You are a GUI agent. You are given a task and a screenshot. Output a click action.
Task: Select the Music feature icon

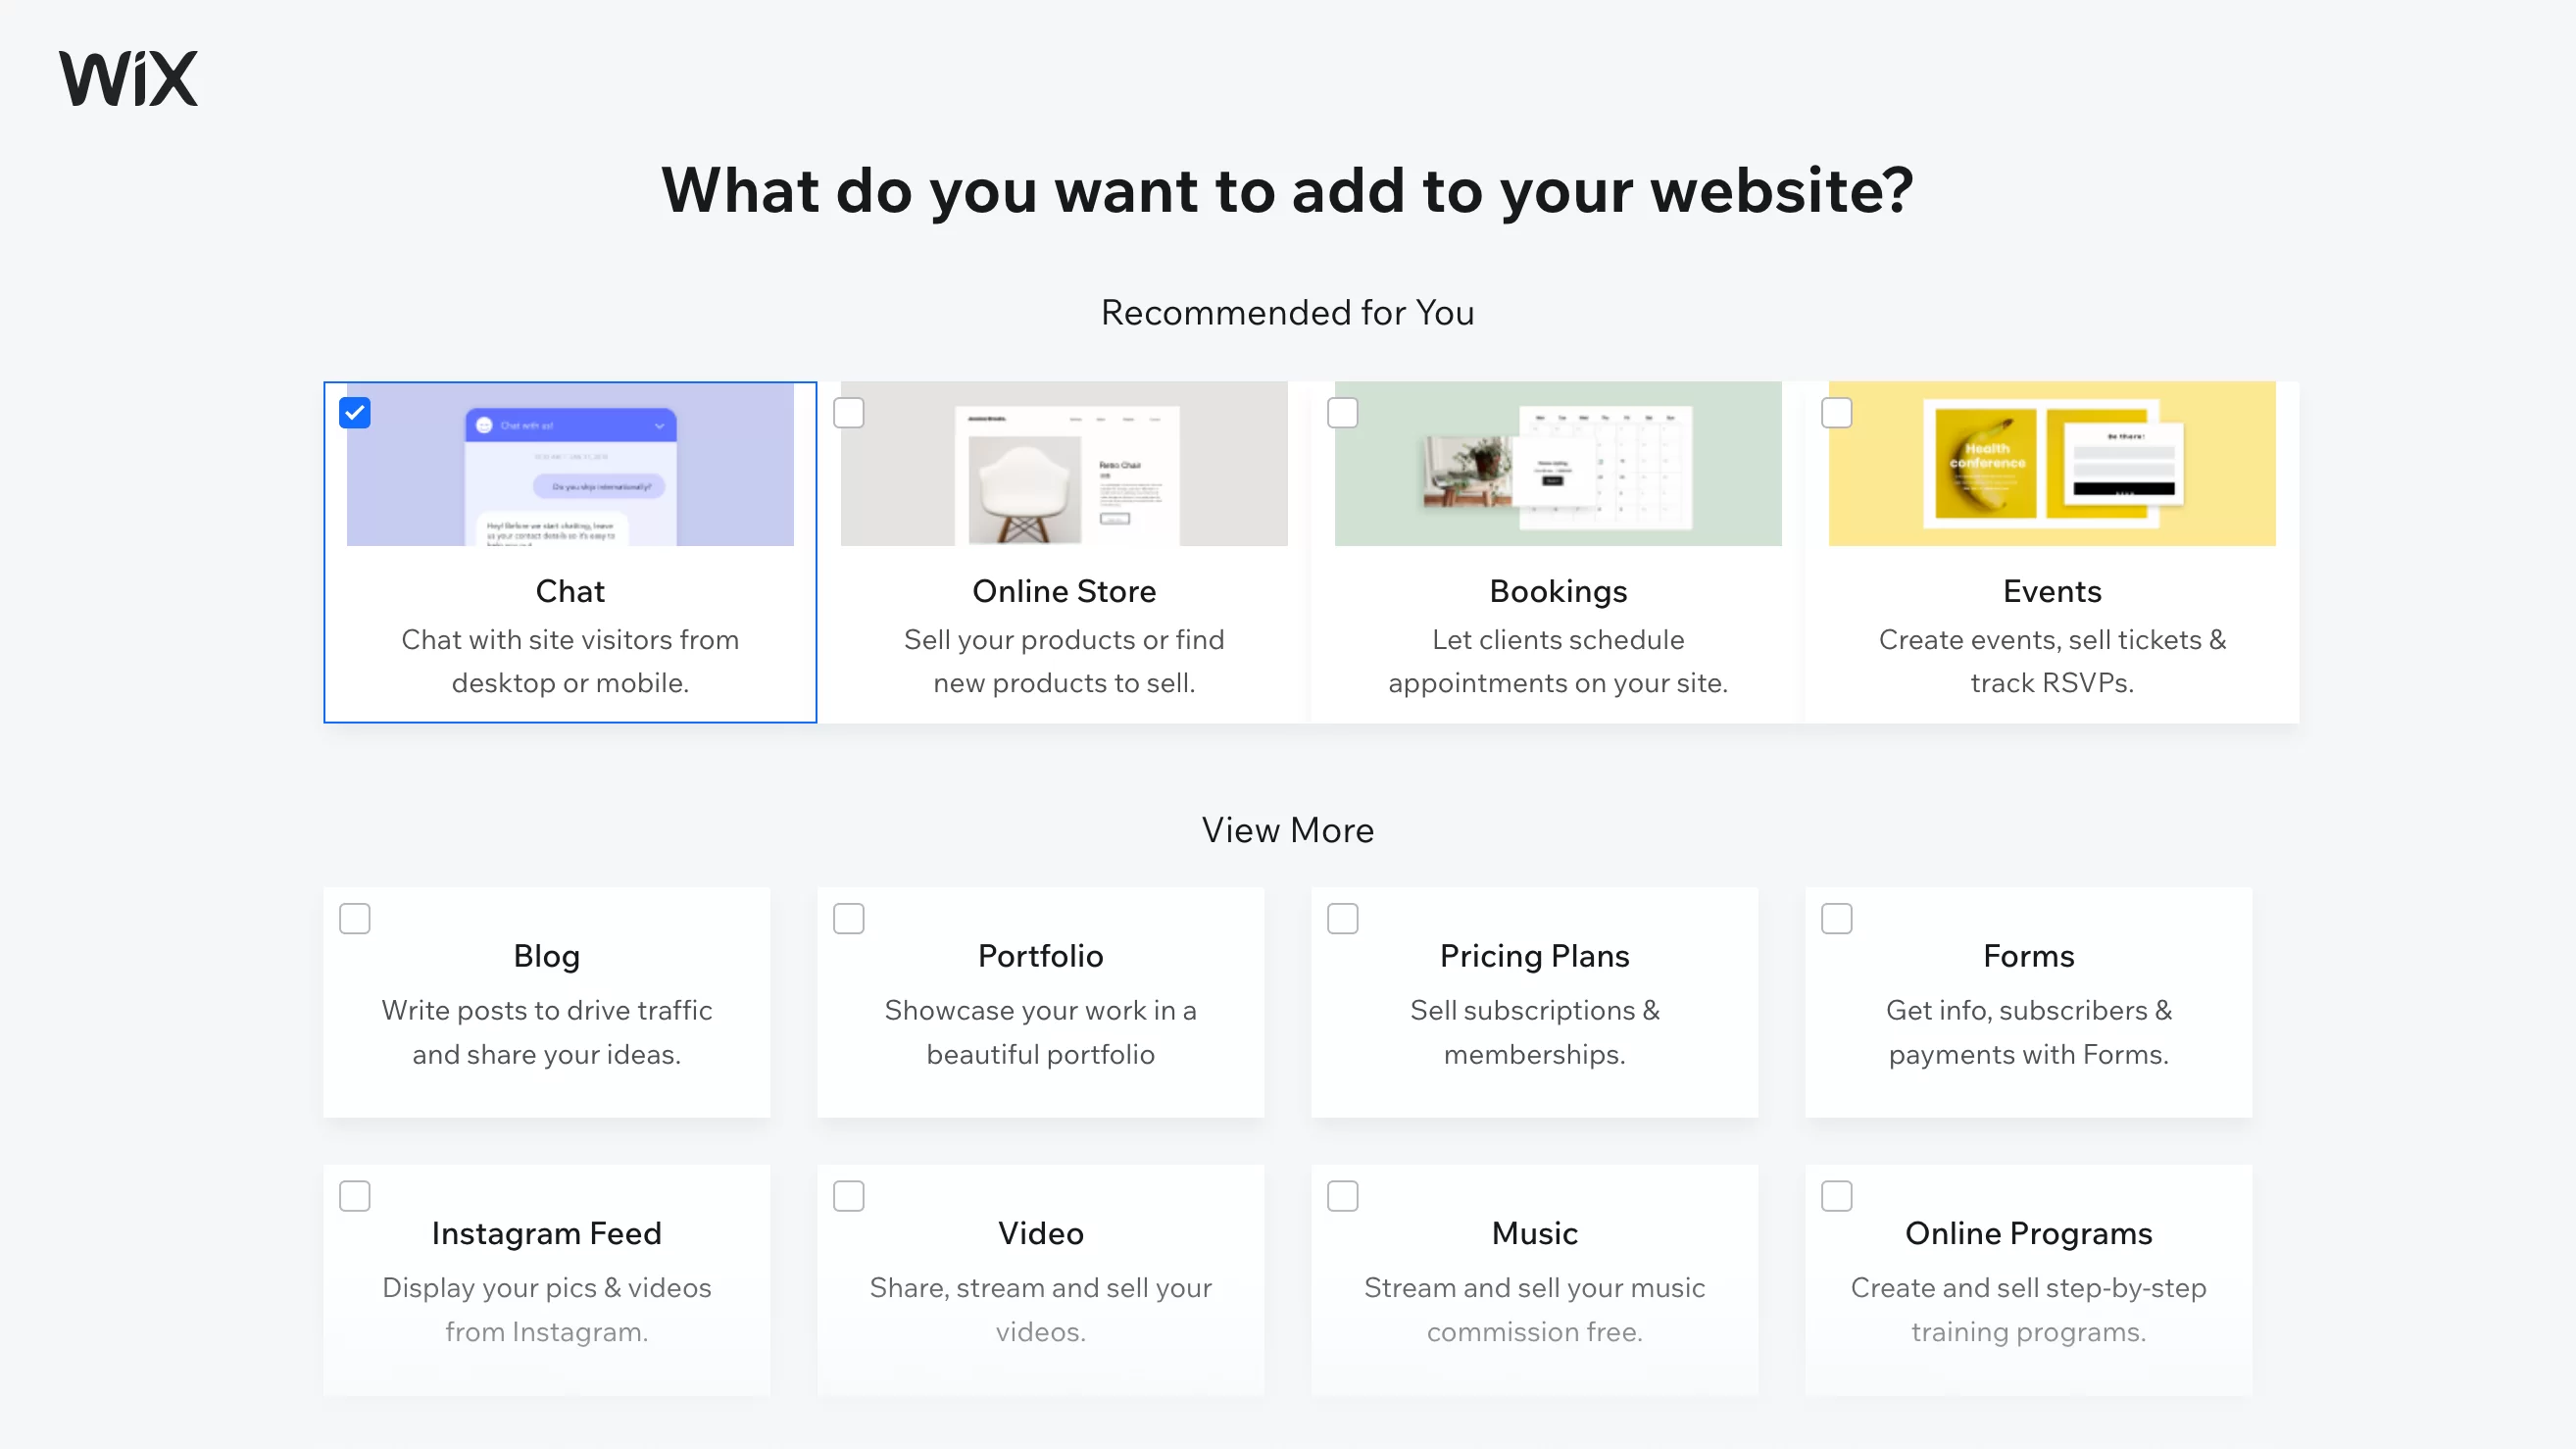click(1341, 1196)
